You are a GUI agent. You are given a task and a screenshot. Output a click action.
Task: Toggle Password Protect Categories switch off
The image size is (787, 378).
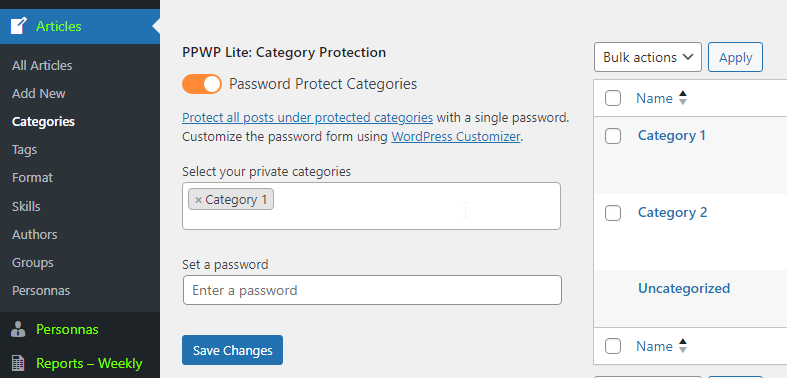tap(202, 84)
